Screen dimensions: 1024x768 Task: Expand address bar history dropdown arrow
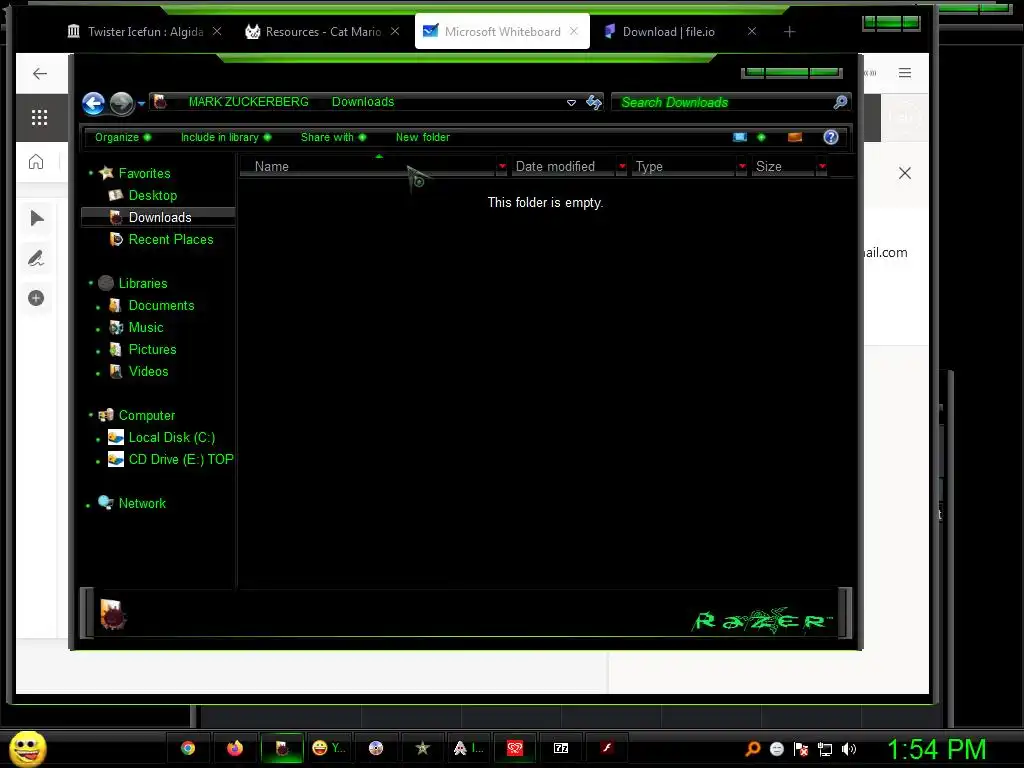point(571,103)
